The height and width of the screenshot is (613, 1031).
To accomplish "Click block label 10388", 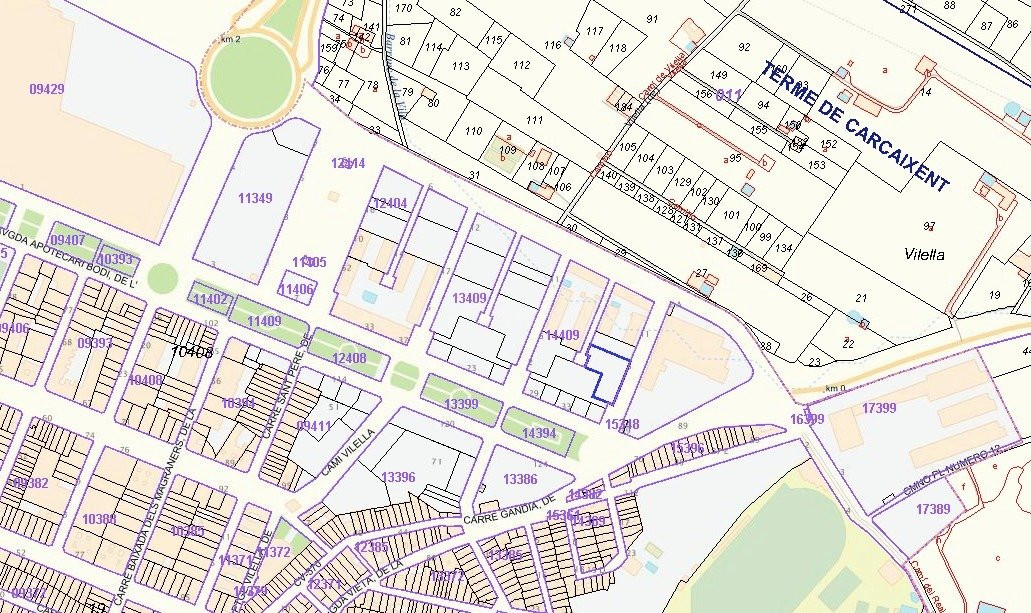I will [99, 519].
